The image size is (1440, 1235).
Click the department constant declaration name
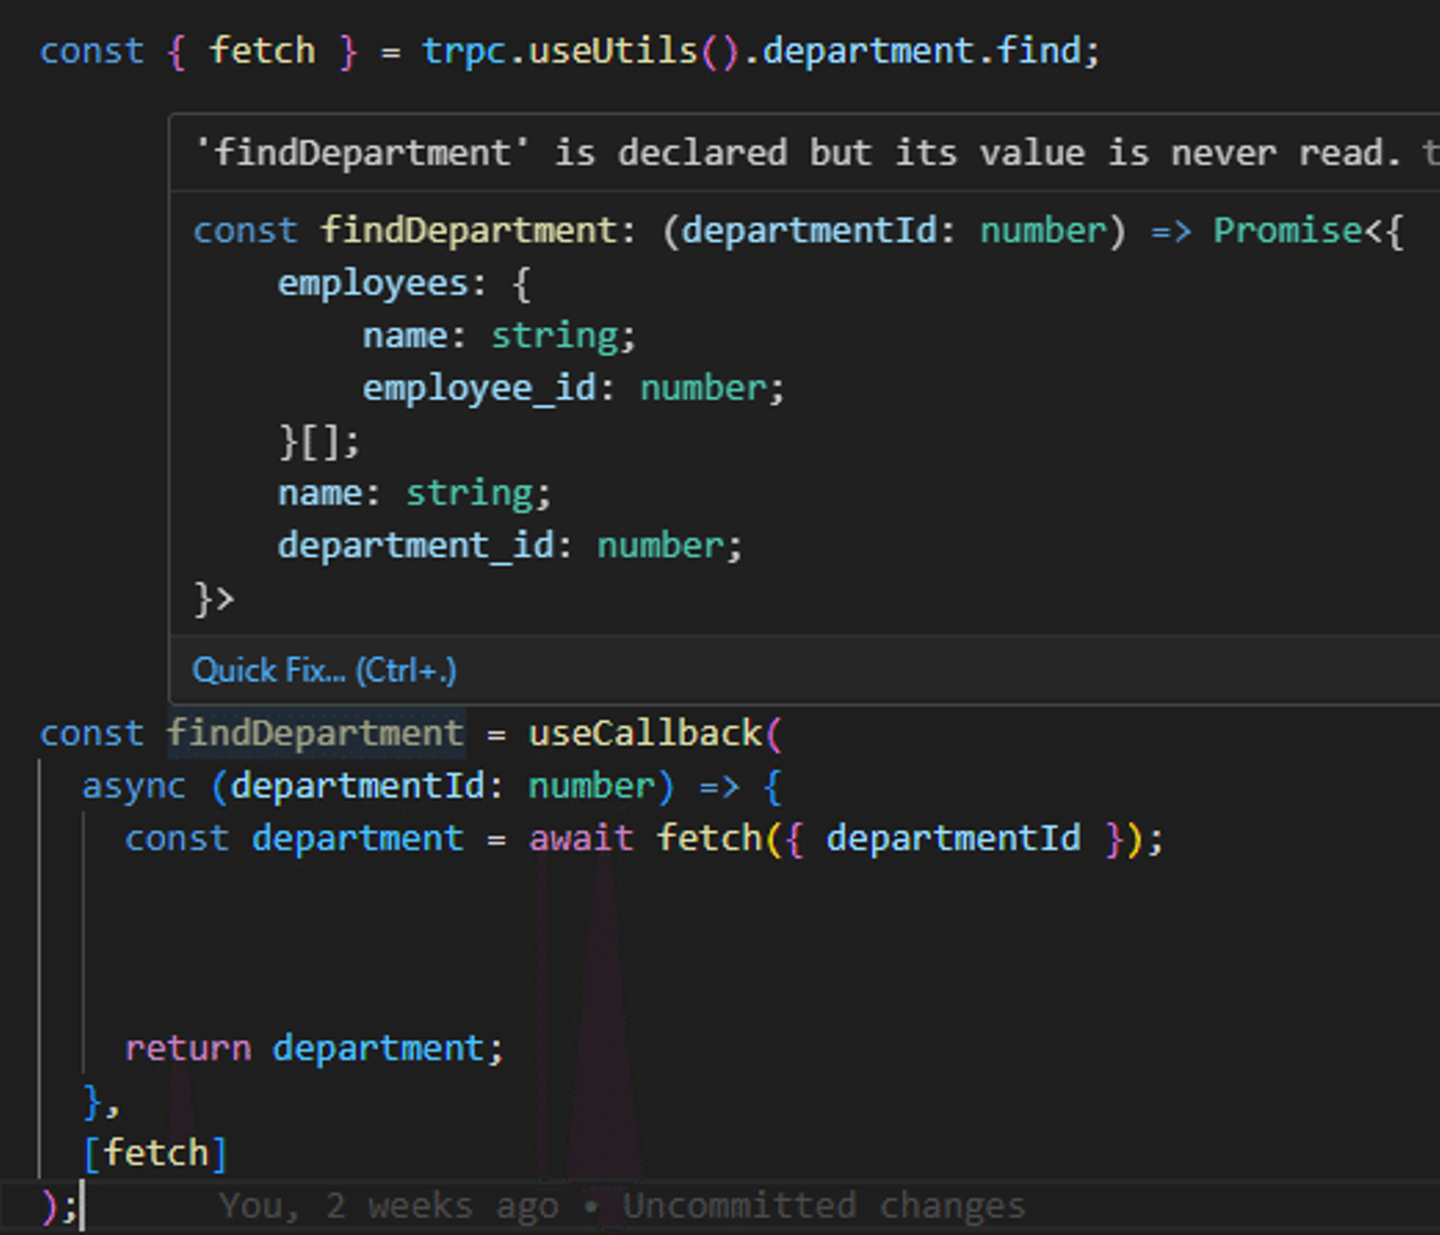coord(358,838)
